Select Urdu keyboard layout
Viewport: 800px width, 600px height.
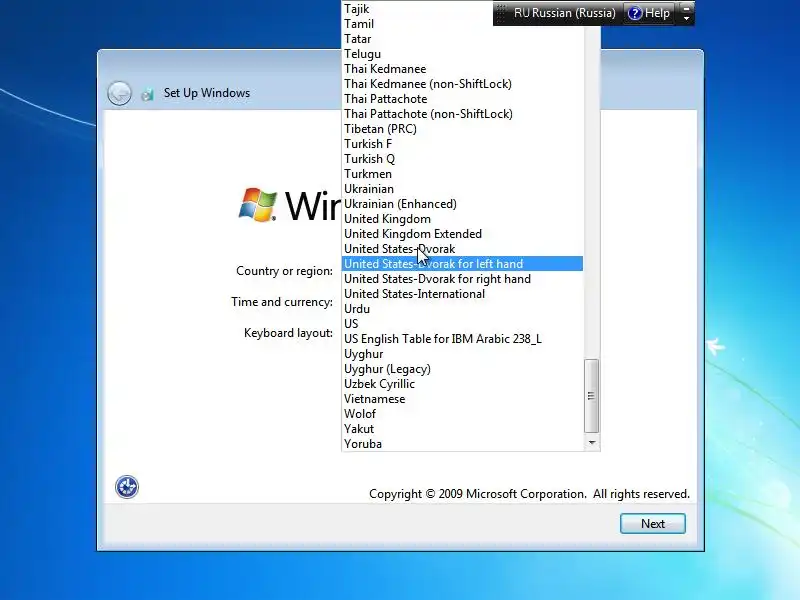click(462, 309)
